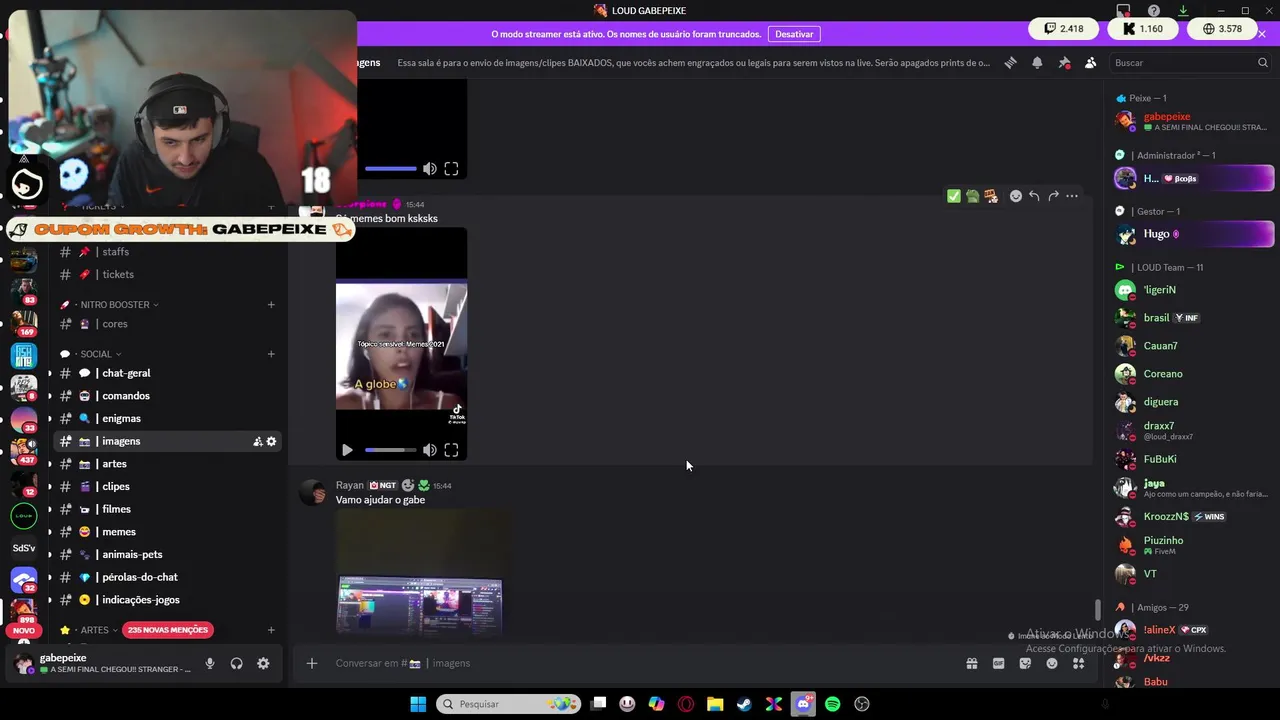This screenshot has width=1280, height=720.
Task: Click the Buscar search field
Action: click(1190, 62)
